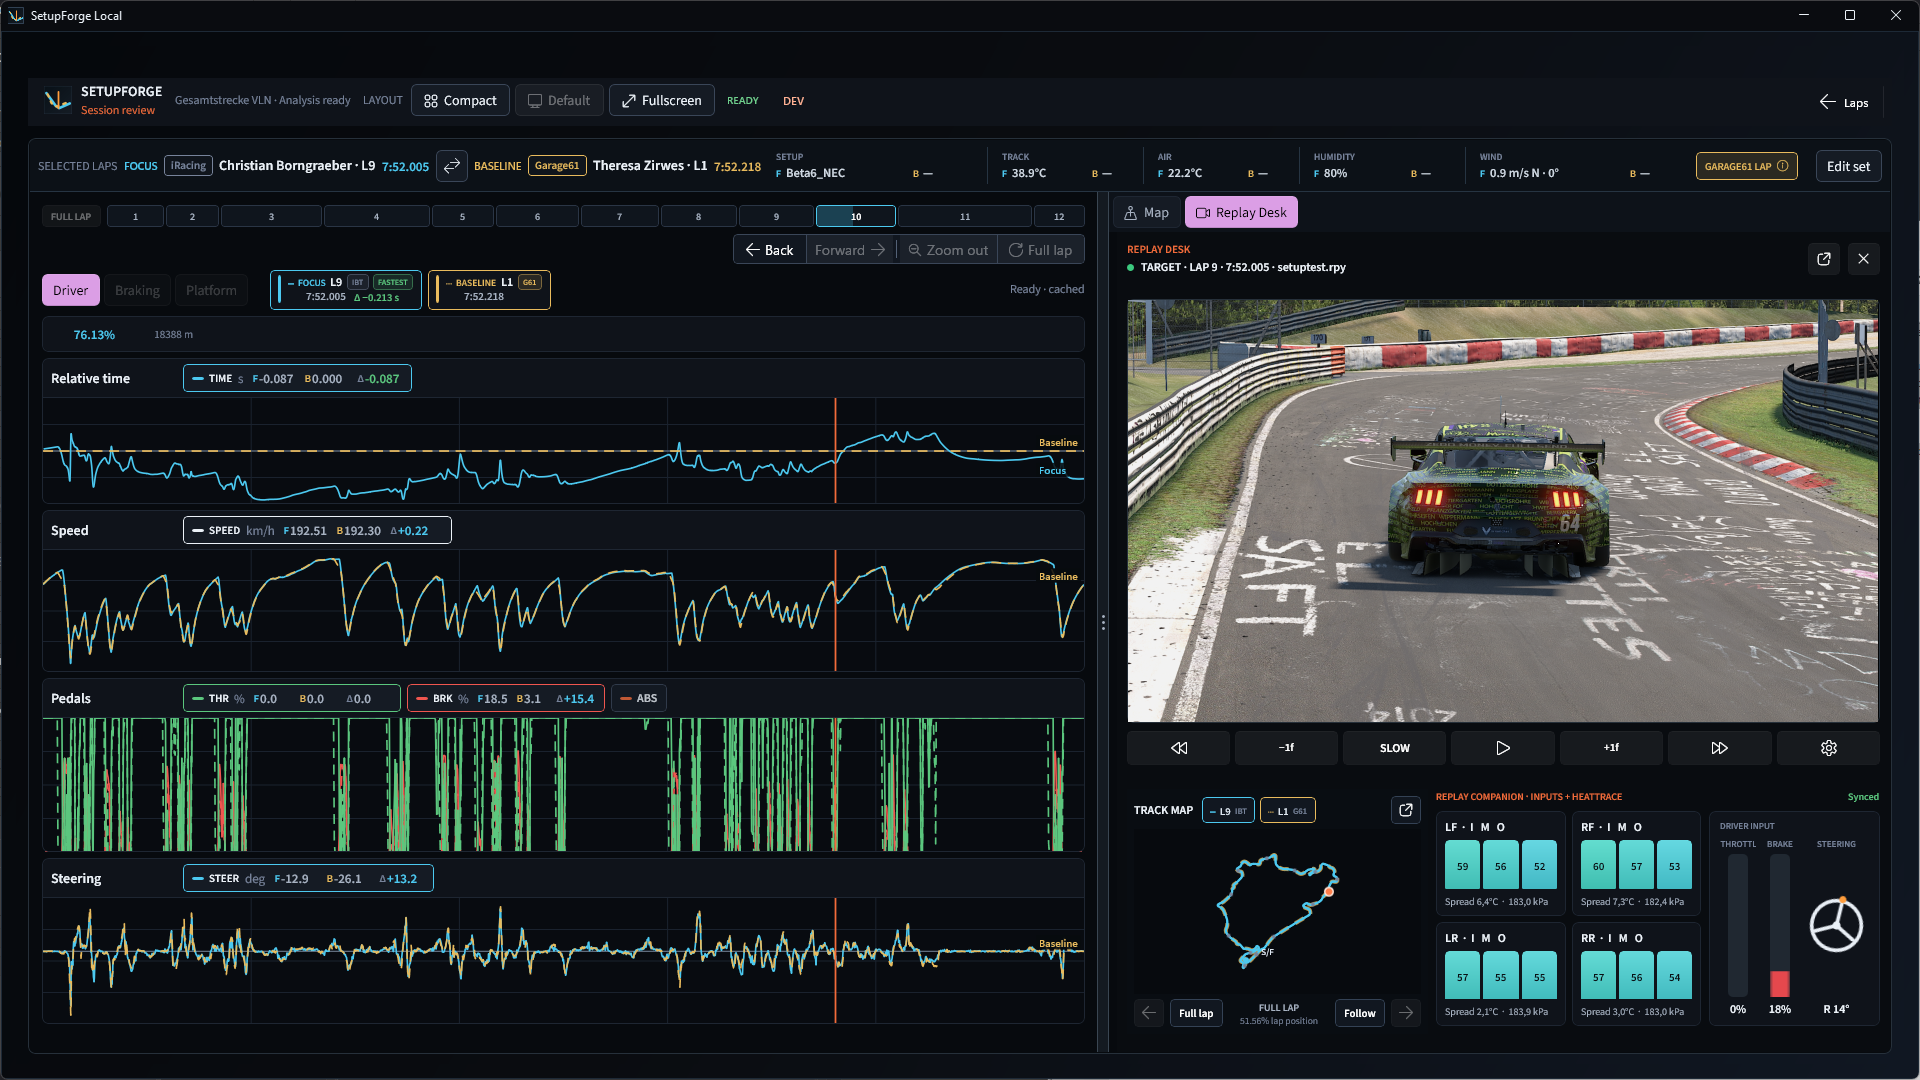The width and height of the screenshot is (1920, 1080).
Task: Select FULL LAP sector button
Action: point(71,216)
